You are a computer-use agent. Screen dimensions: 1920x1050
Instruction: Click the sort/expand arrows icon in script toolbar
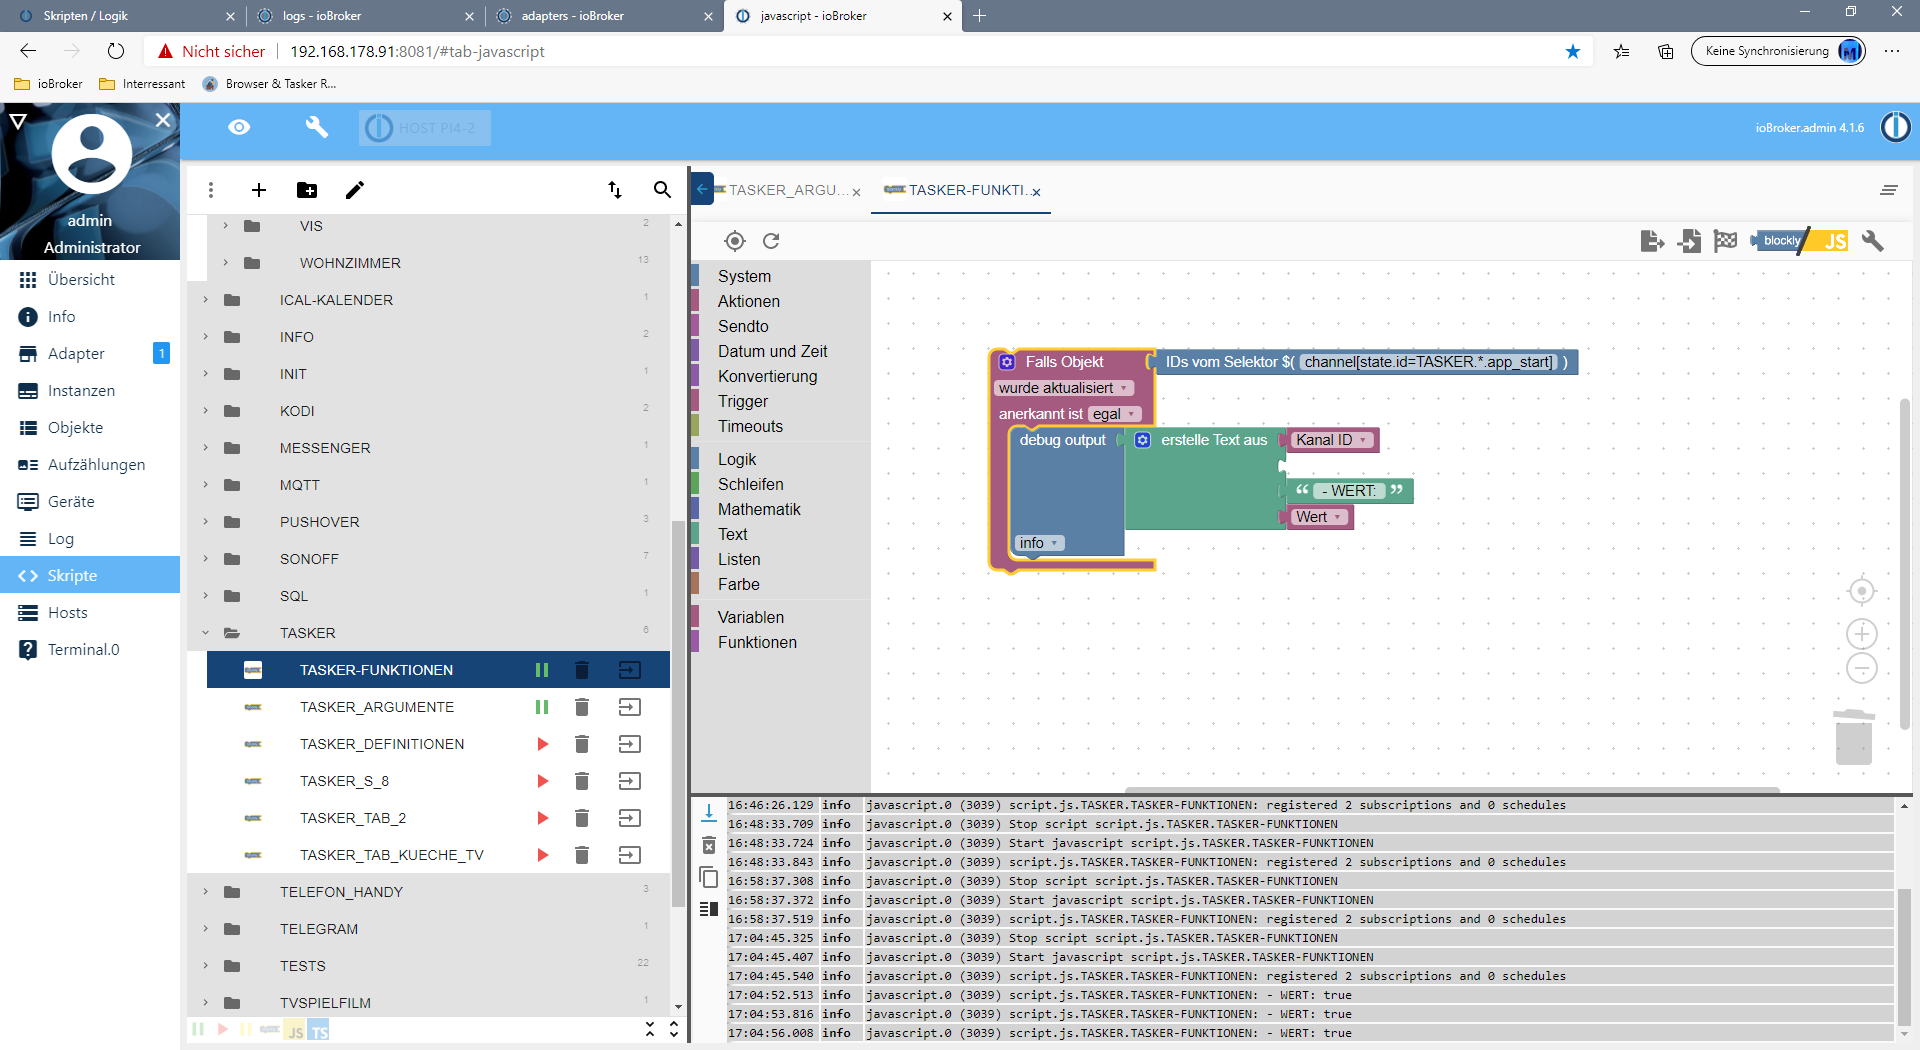point(615,190)
